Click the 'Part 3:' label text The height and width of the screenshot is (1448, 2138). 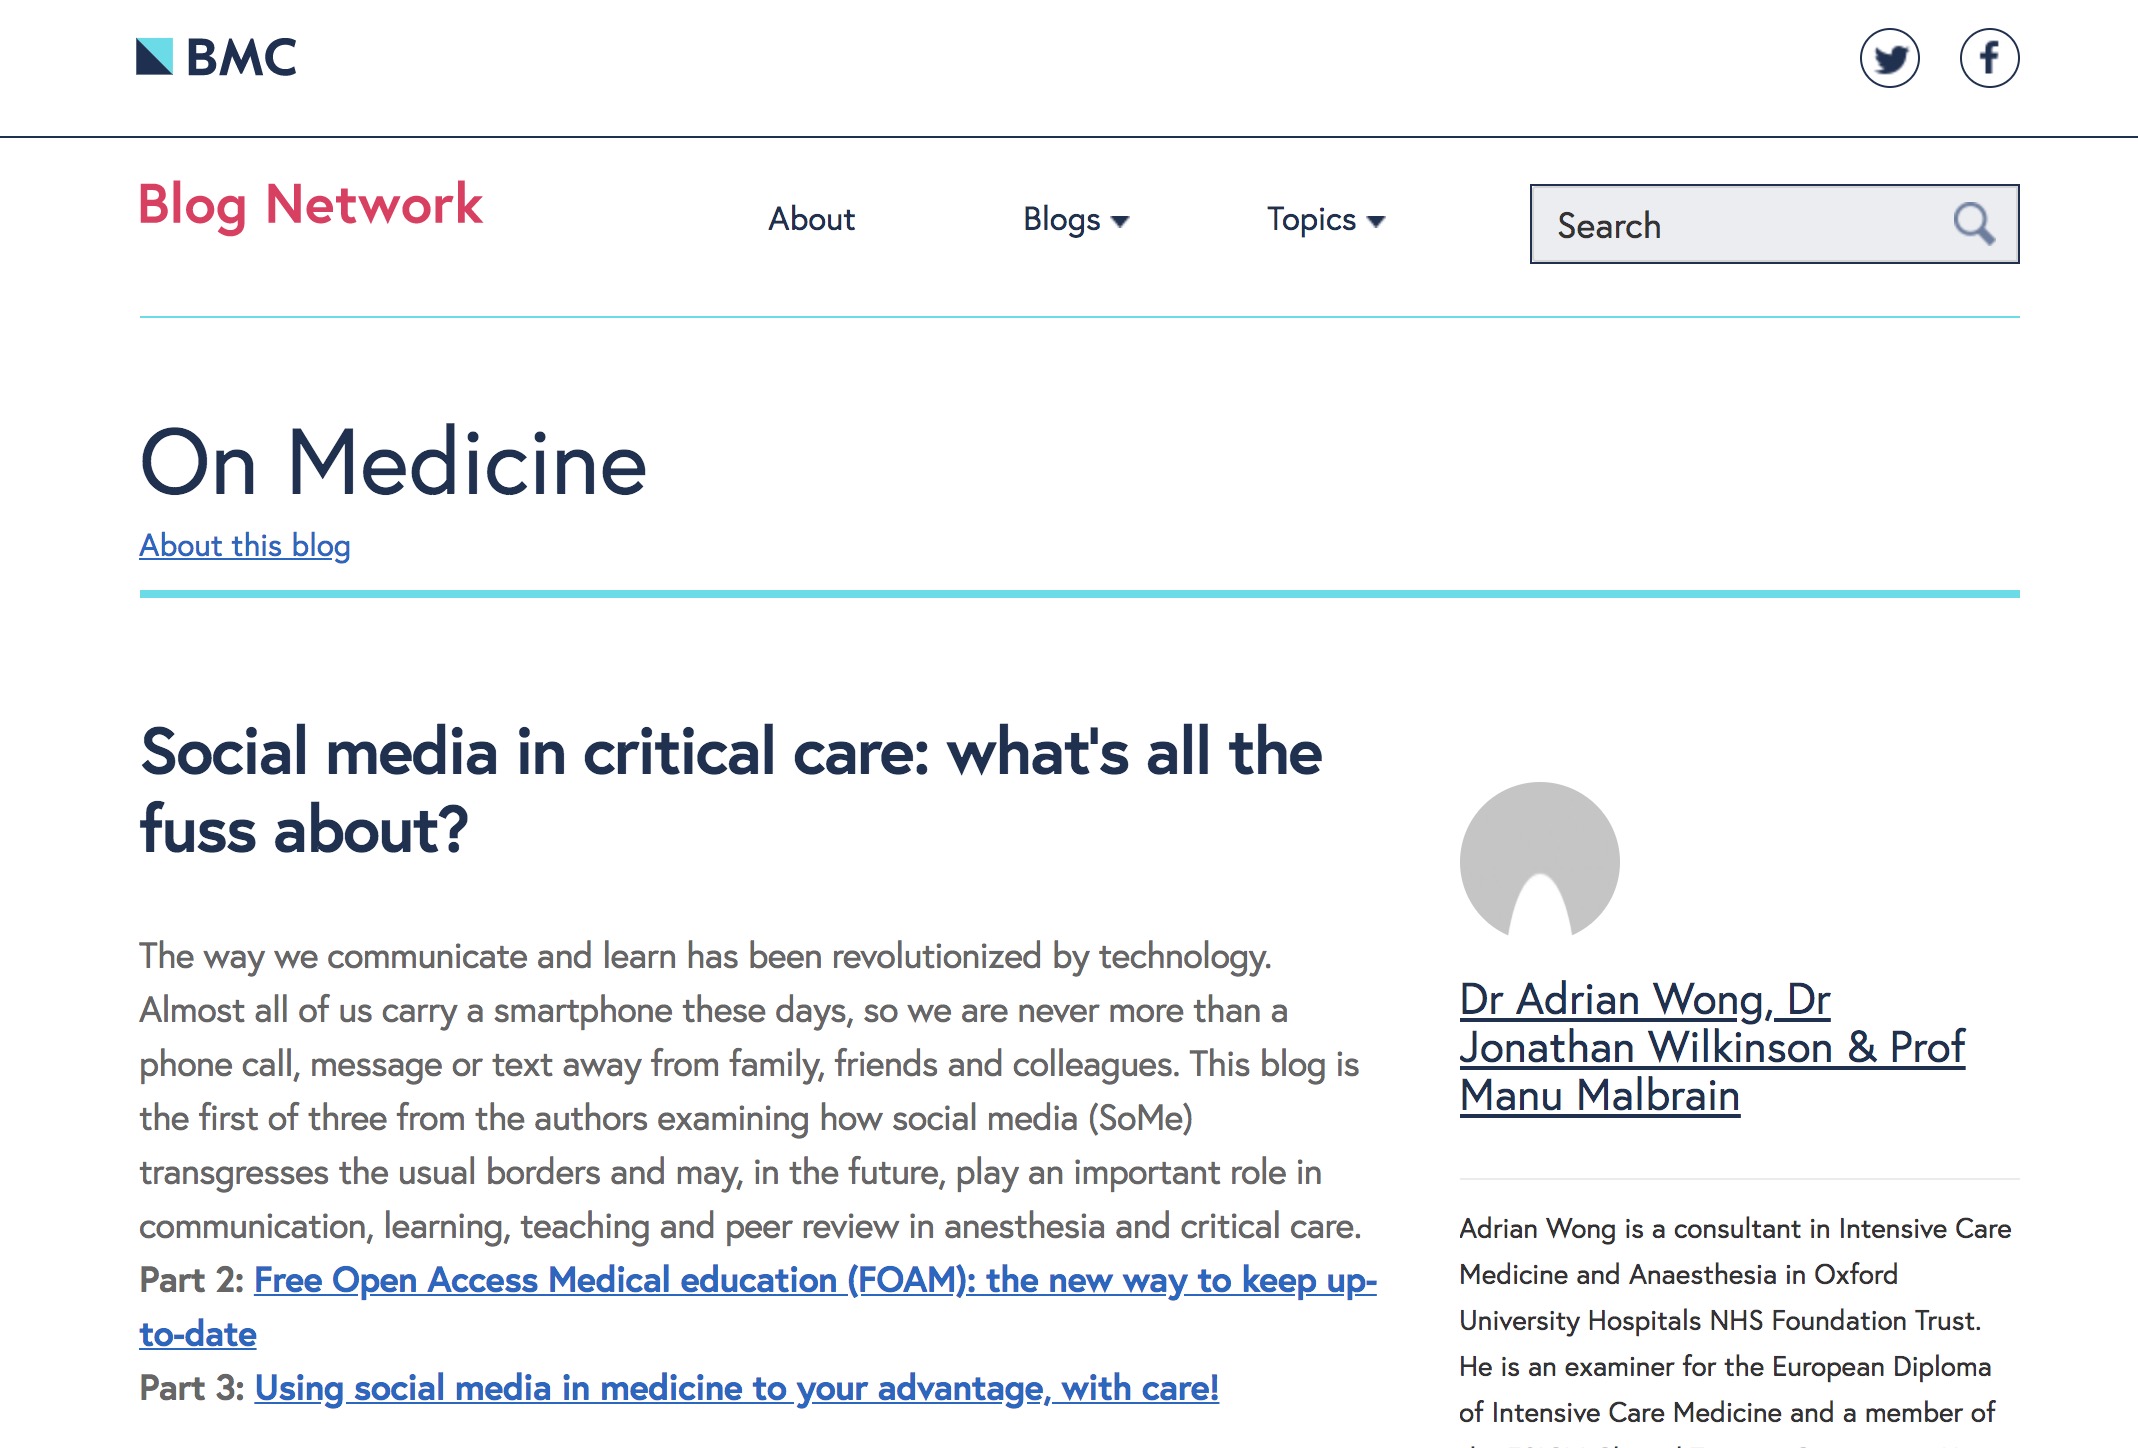click(x=192, y=1388)
